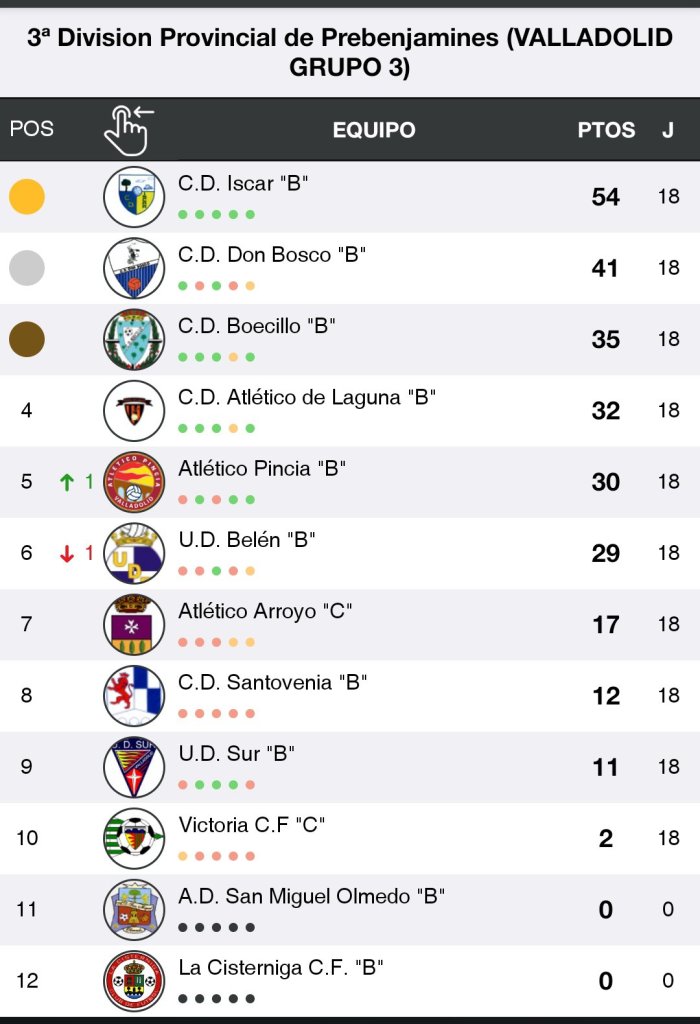Open C.D. Iscar "B" team crest
The width and height of the screenshot is (700, 1024).
(134, 197)
